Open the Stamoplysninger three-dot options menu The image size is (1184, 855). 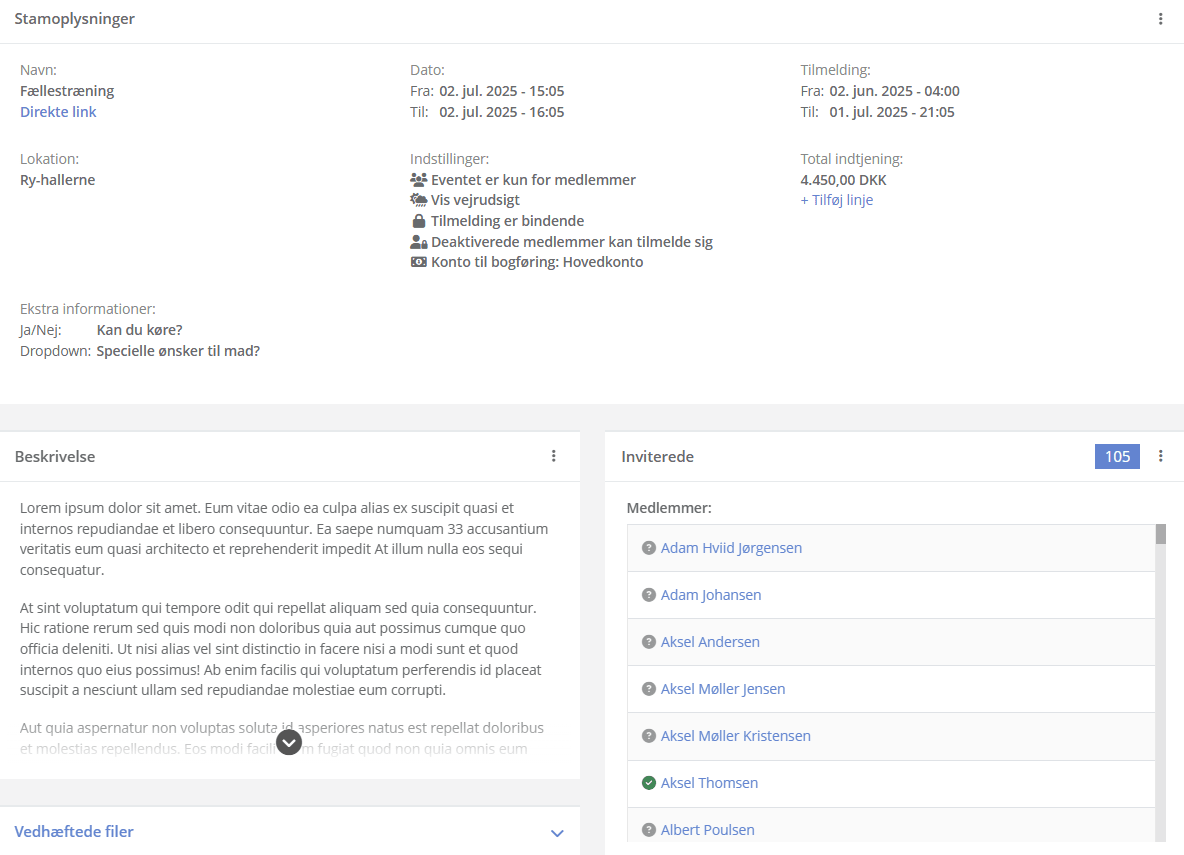[x=1161, y=19]
